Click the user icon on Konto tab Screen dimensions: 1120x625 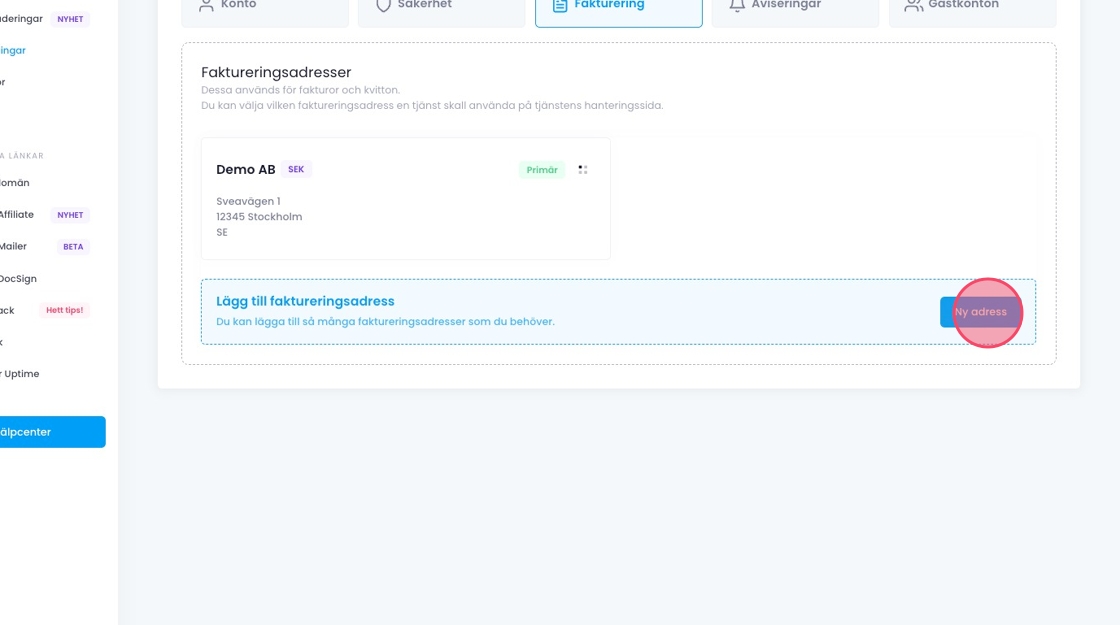coord(206,6)
